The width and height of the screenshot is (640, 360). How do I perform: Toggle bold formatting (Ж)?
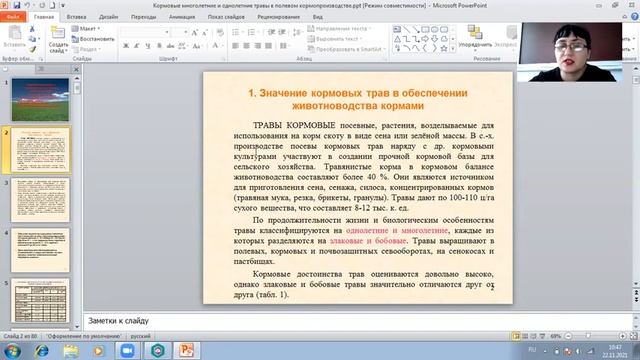[x=126, y=46]
